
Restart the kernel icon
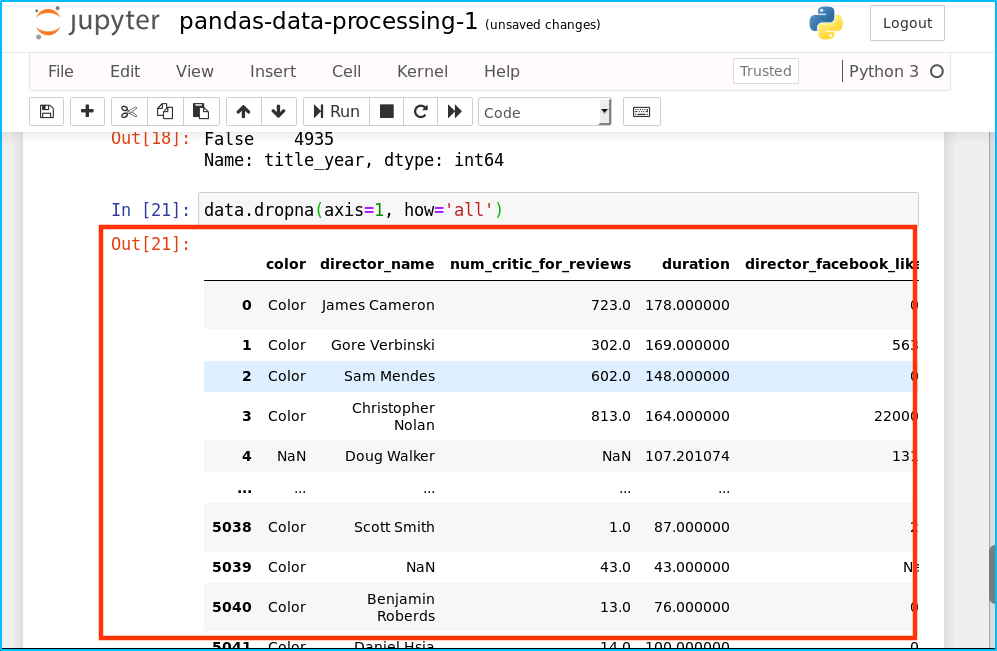[420, 112]
